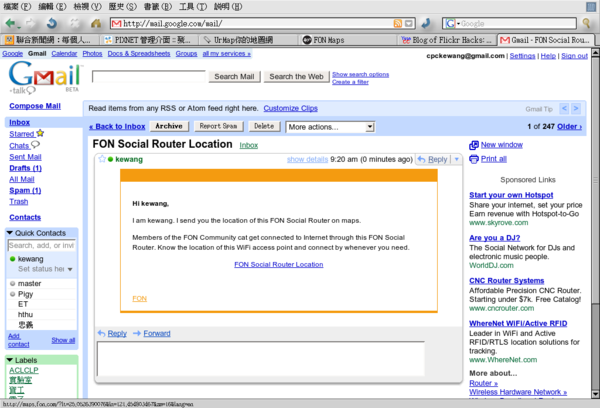The width and height of the screenshot is (600, 408).
Task: Go back to Inbox via Back to Inbox link
Action: coord(117,126)
